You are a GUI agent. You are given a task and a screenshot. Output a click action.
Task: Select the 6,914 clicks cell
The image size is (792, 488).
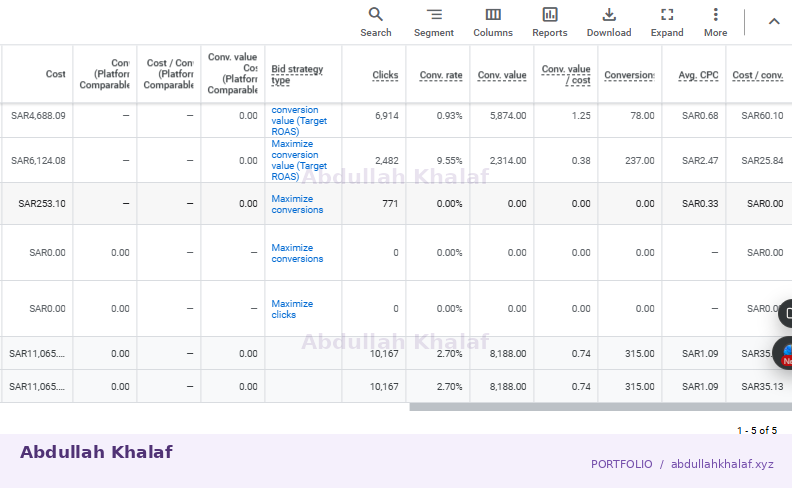pos(386,116)
